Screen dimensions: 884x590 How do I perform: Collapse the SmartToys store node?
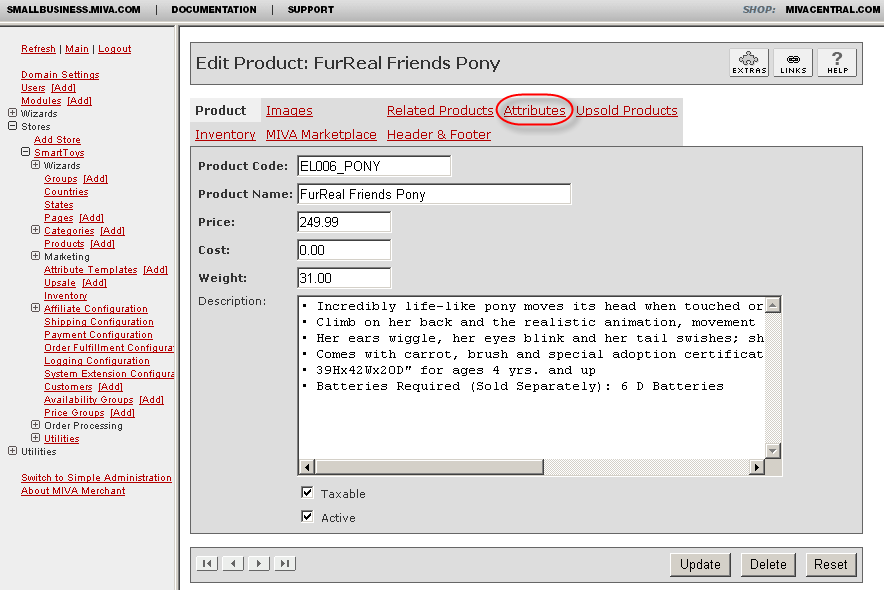pos(25,152)
